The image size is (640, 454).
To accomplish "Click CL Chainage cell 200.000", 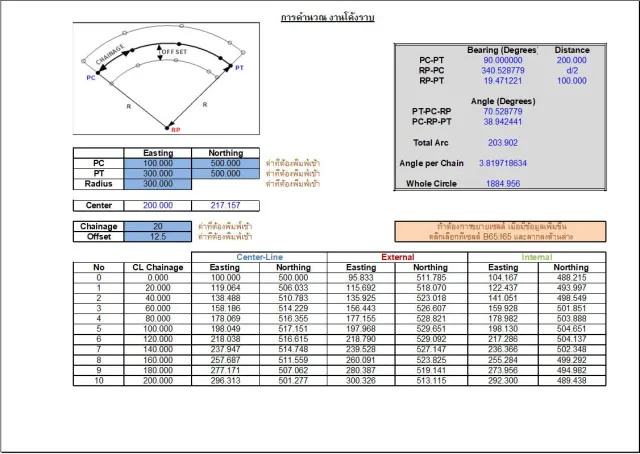I will [158, 381].
